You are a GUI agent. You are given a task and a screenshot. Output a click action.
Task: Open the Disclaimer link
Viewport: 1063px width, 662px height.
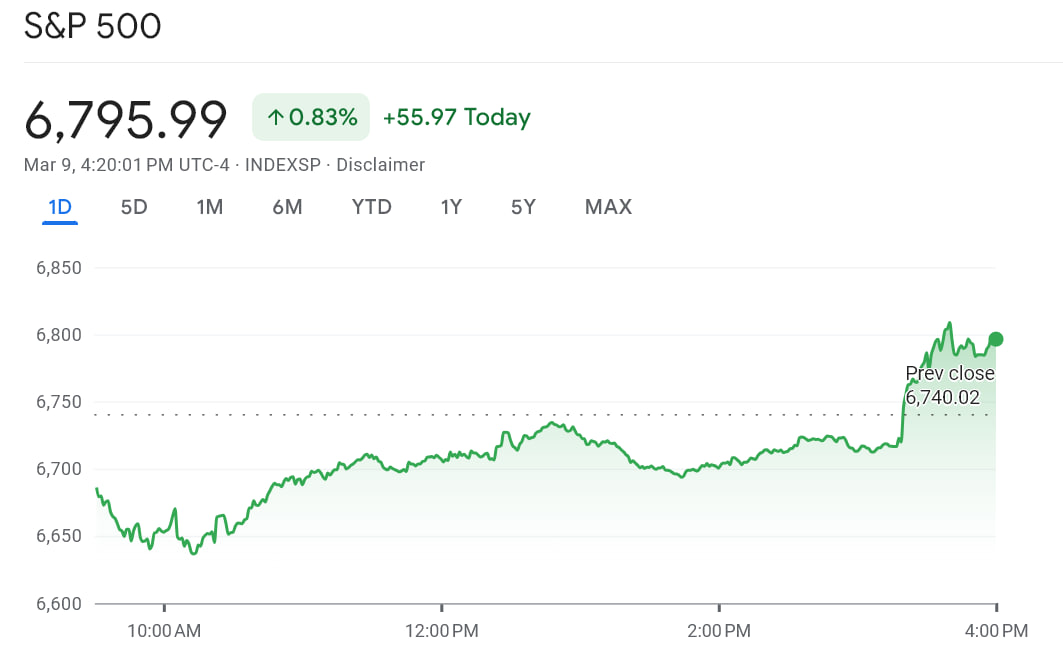381,164
